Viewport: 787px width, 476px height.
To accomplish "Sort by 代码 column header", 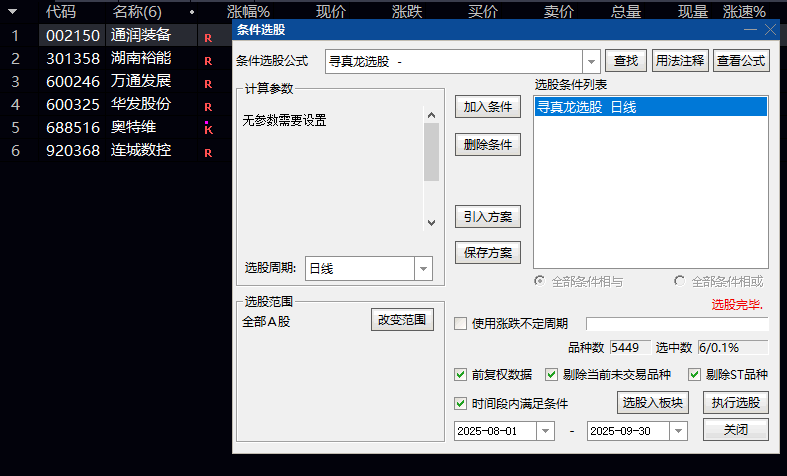I will tap(61, 12).
